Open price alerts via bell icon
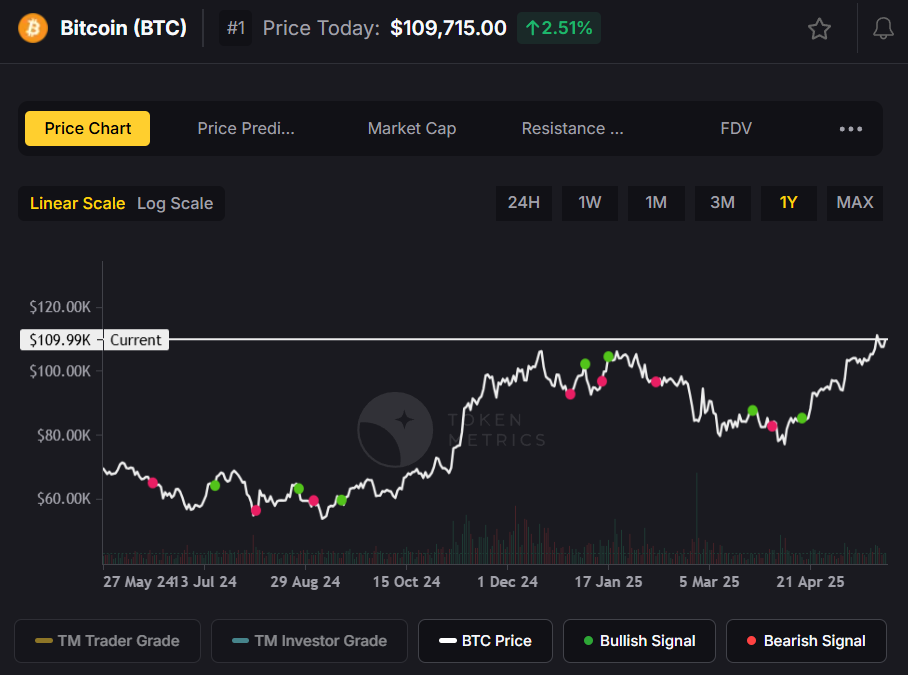 [x=883, y=28]
